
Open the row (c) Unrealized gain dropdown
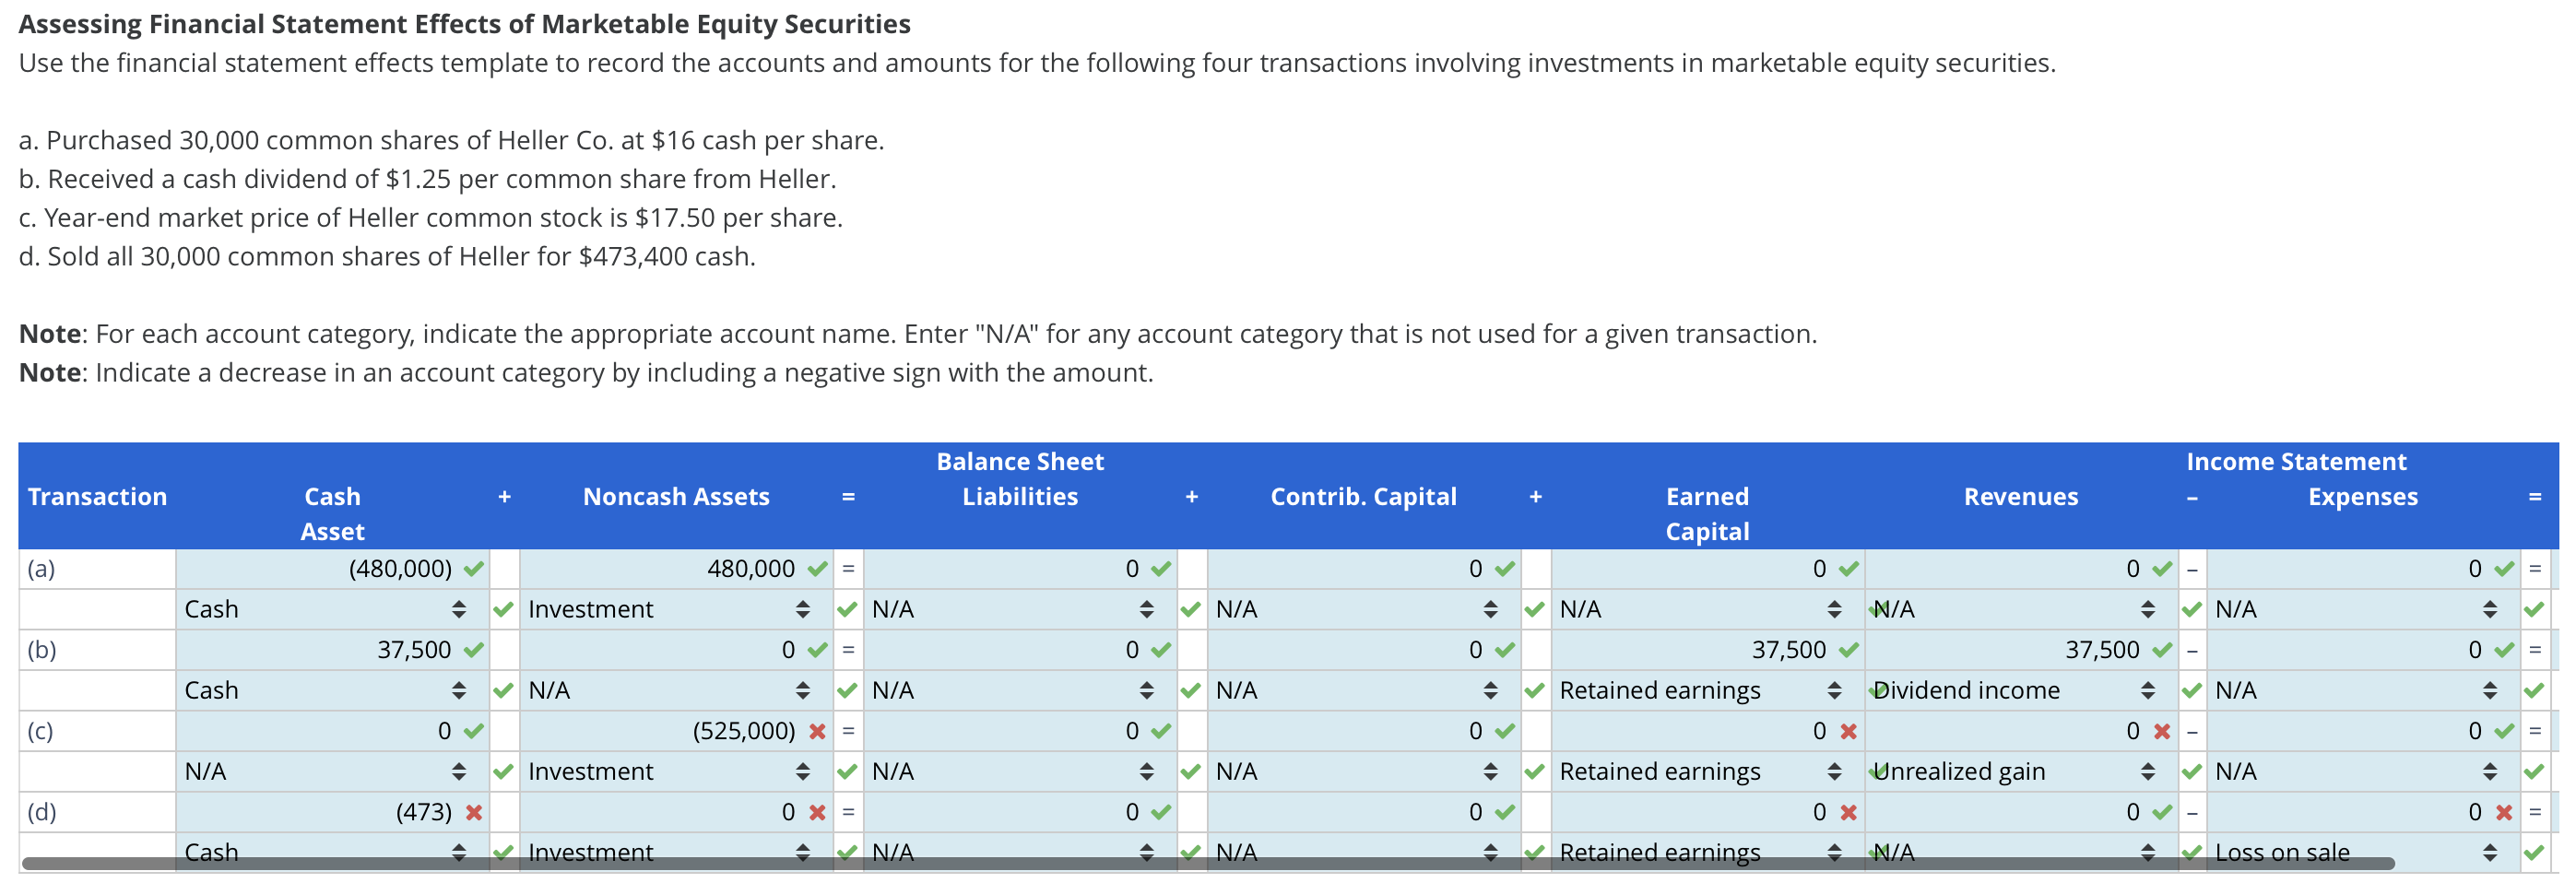(2022, 771)
